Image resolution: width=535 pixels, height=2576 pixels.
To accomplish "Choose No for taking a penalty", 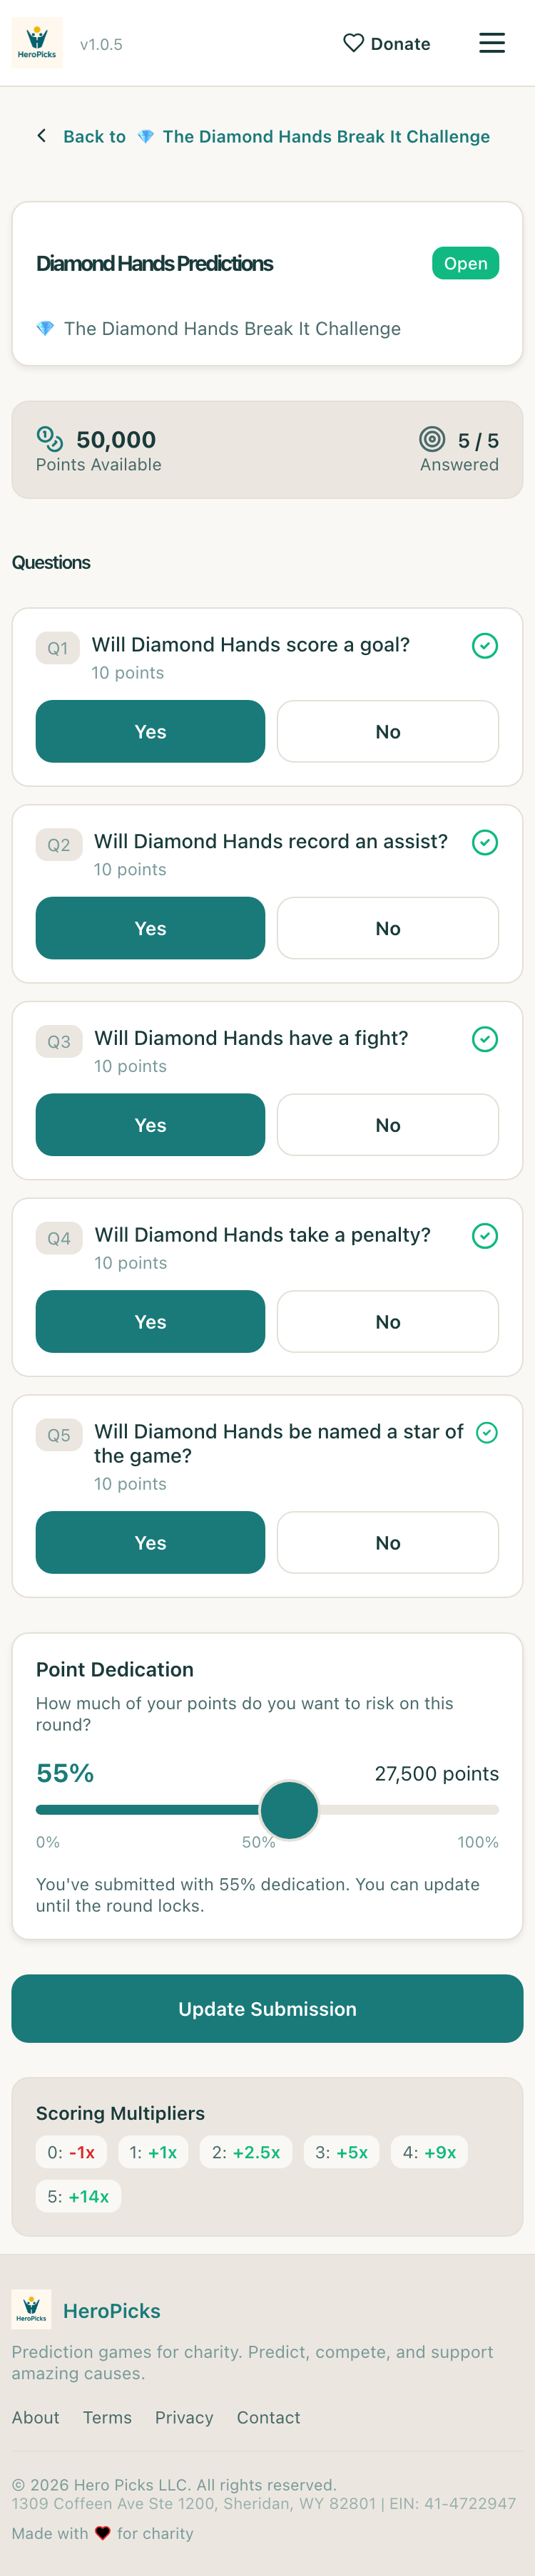I will click(387, 1321).
